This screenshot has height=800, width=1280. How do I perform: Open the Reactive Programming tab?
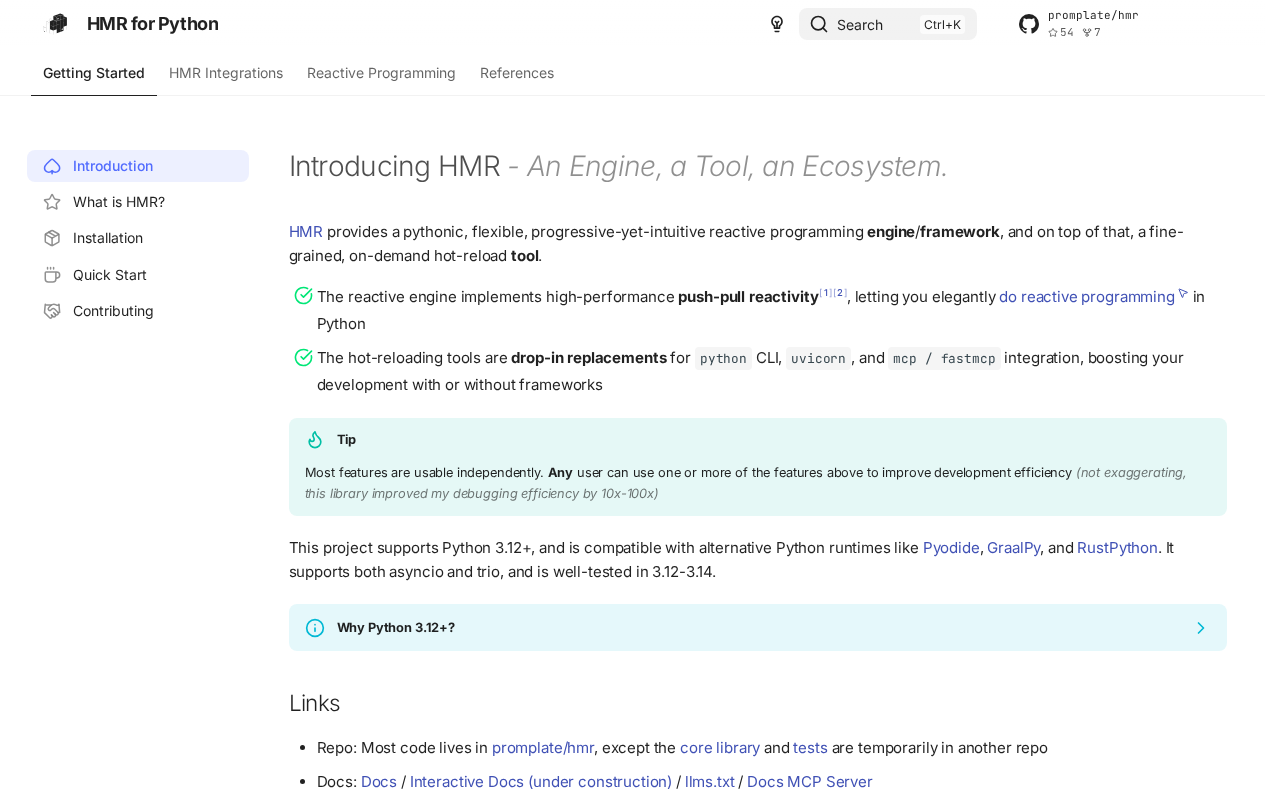pos(381,73)
